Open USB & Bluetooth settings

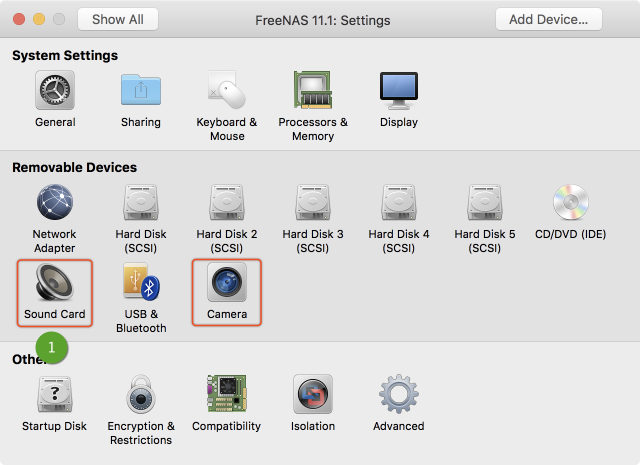tap(141, 284)
